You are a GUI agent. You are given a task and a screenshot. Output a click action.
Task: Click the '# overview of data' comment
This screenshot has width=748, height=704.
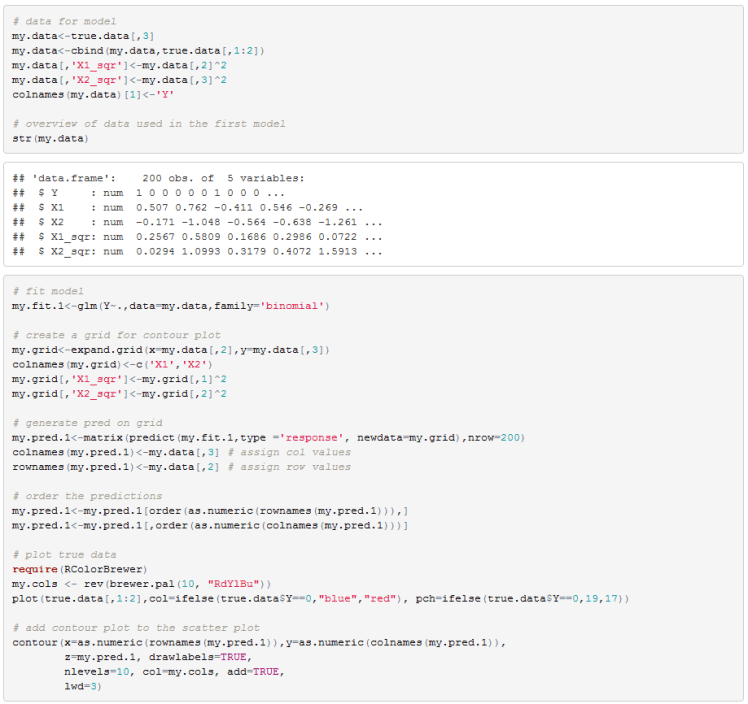coord(148,123)
